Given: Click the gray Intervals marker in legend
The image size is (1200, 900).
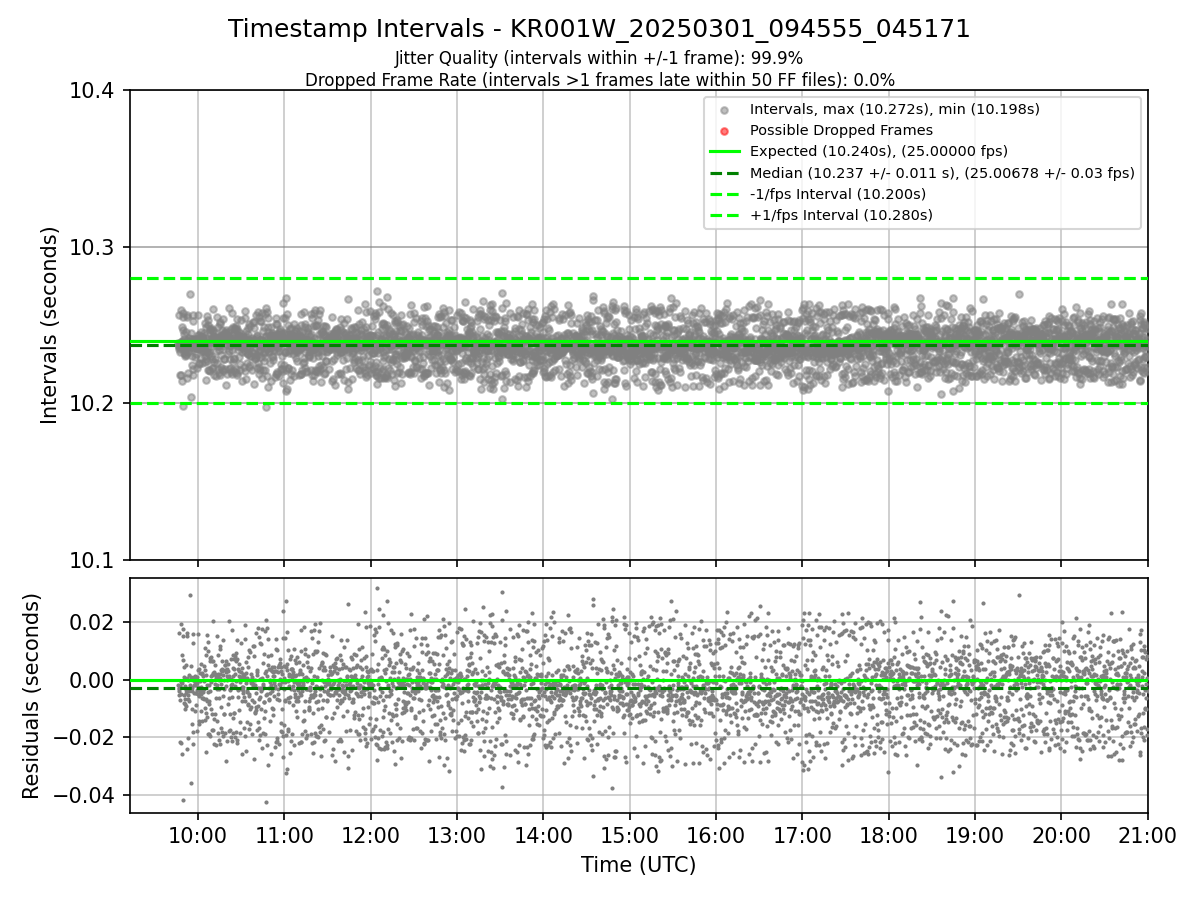Looking at the screenshot, I should tap(725, 110).
